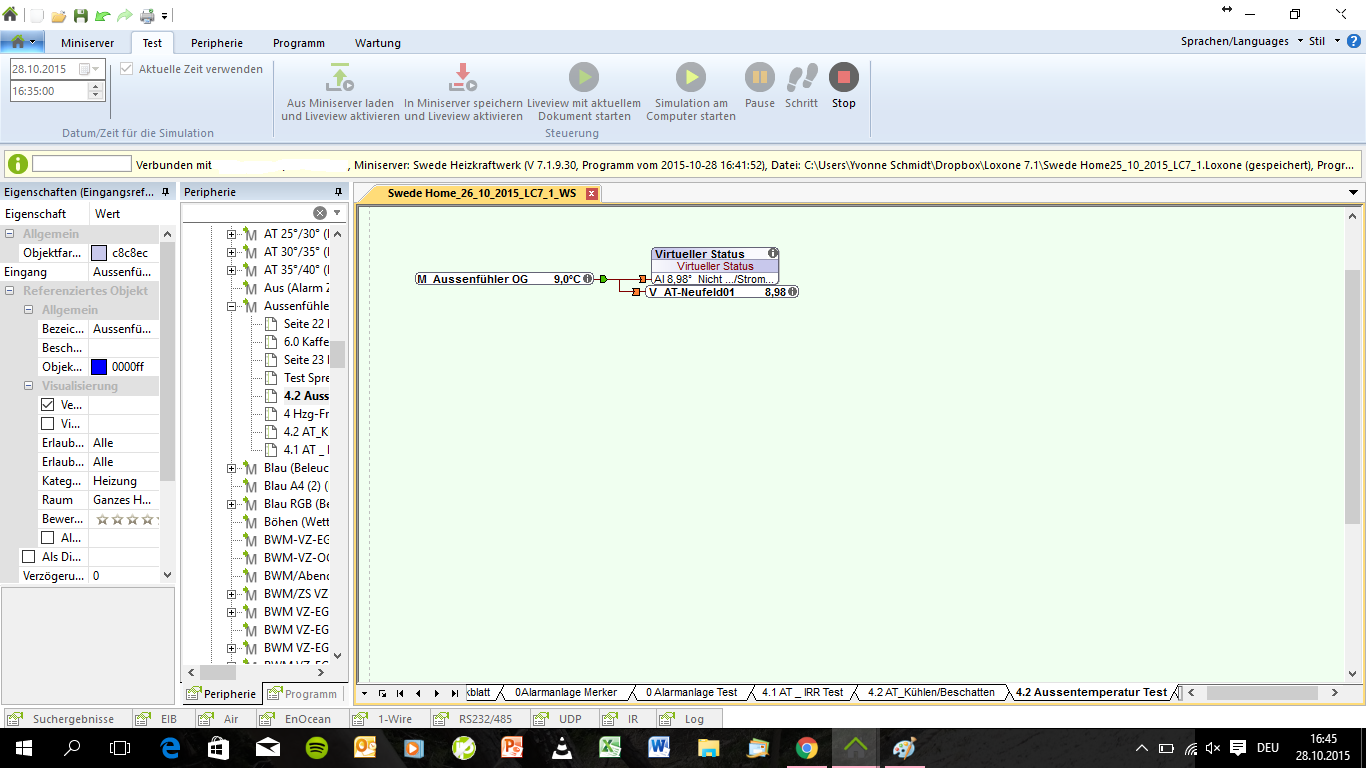The width and height of the screenshot is (1366, 768).
Task: Collapse the Referenziertes Objekt section
Action: click(10, 291)
